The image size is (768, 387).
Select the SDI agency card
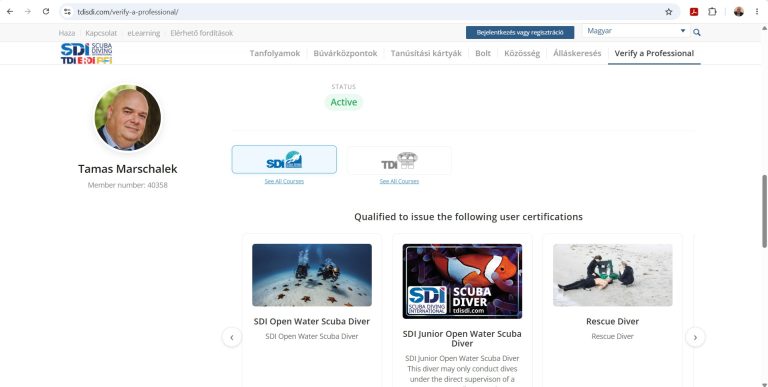click(284, 159)
